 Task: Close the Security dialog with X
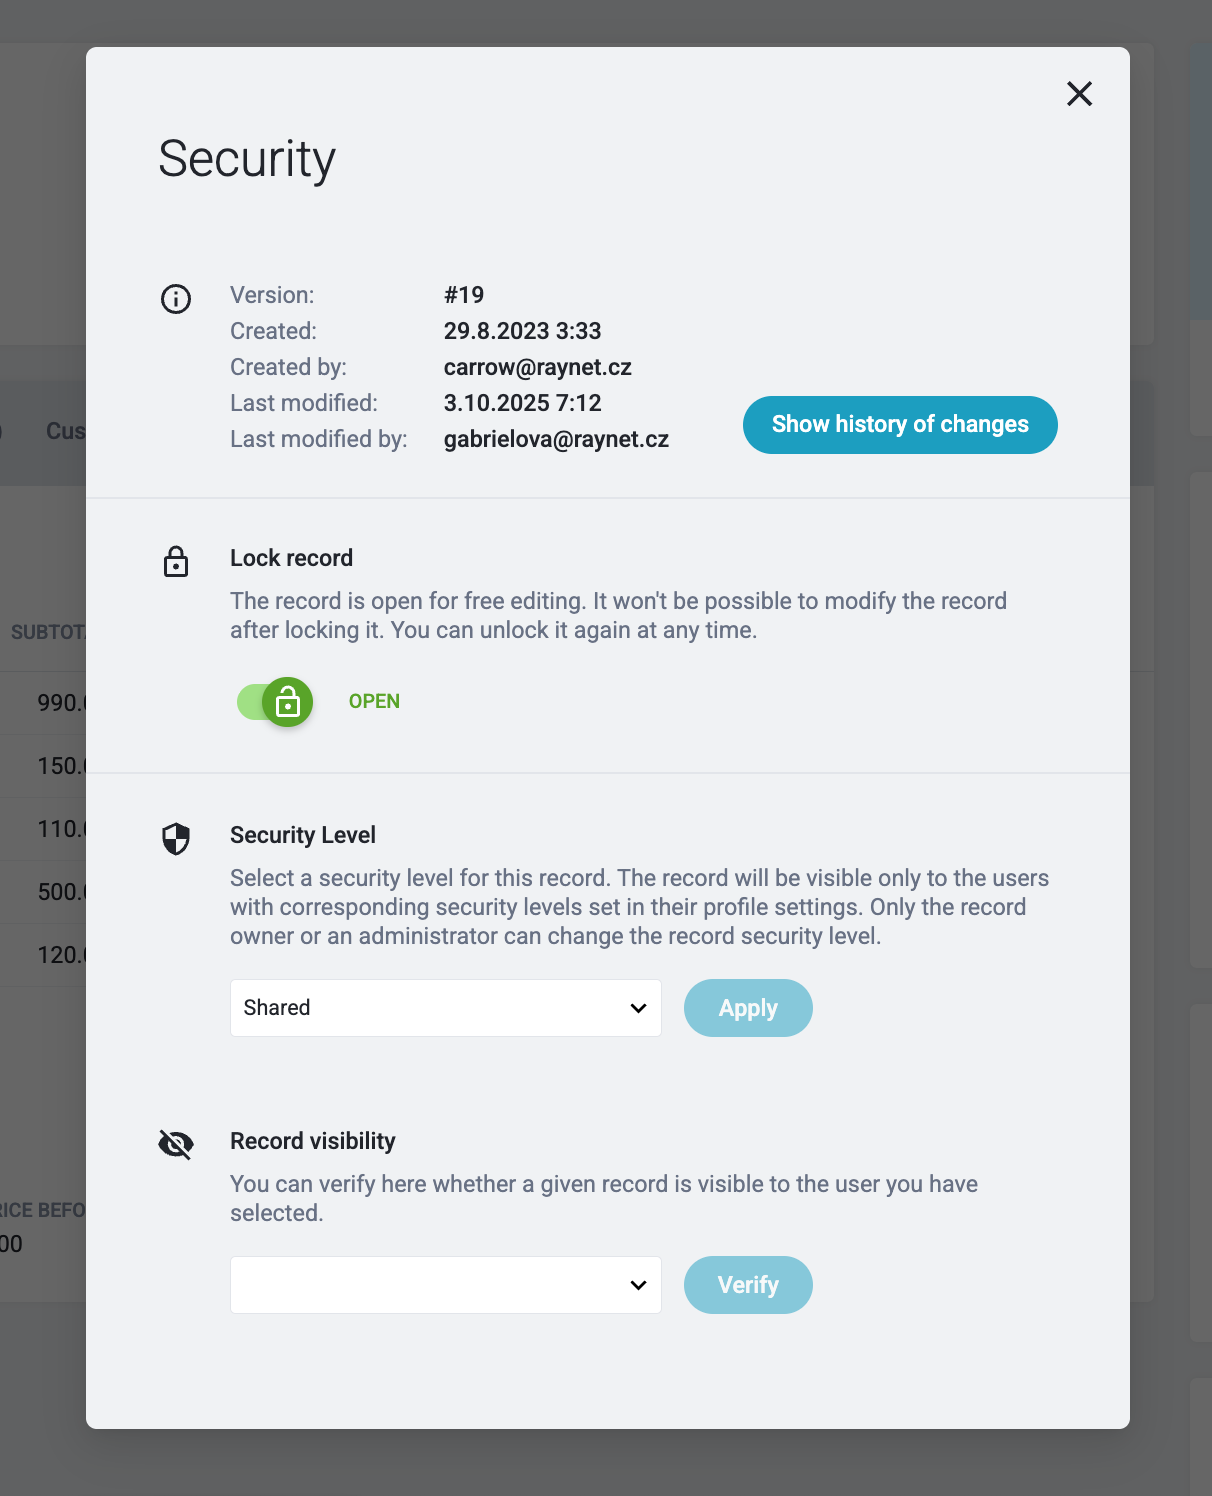click(1079, 94)
